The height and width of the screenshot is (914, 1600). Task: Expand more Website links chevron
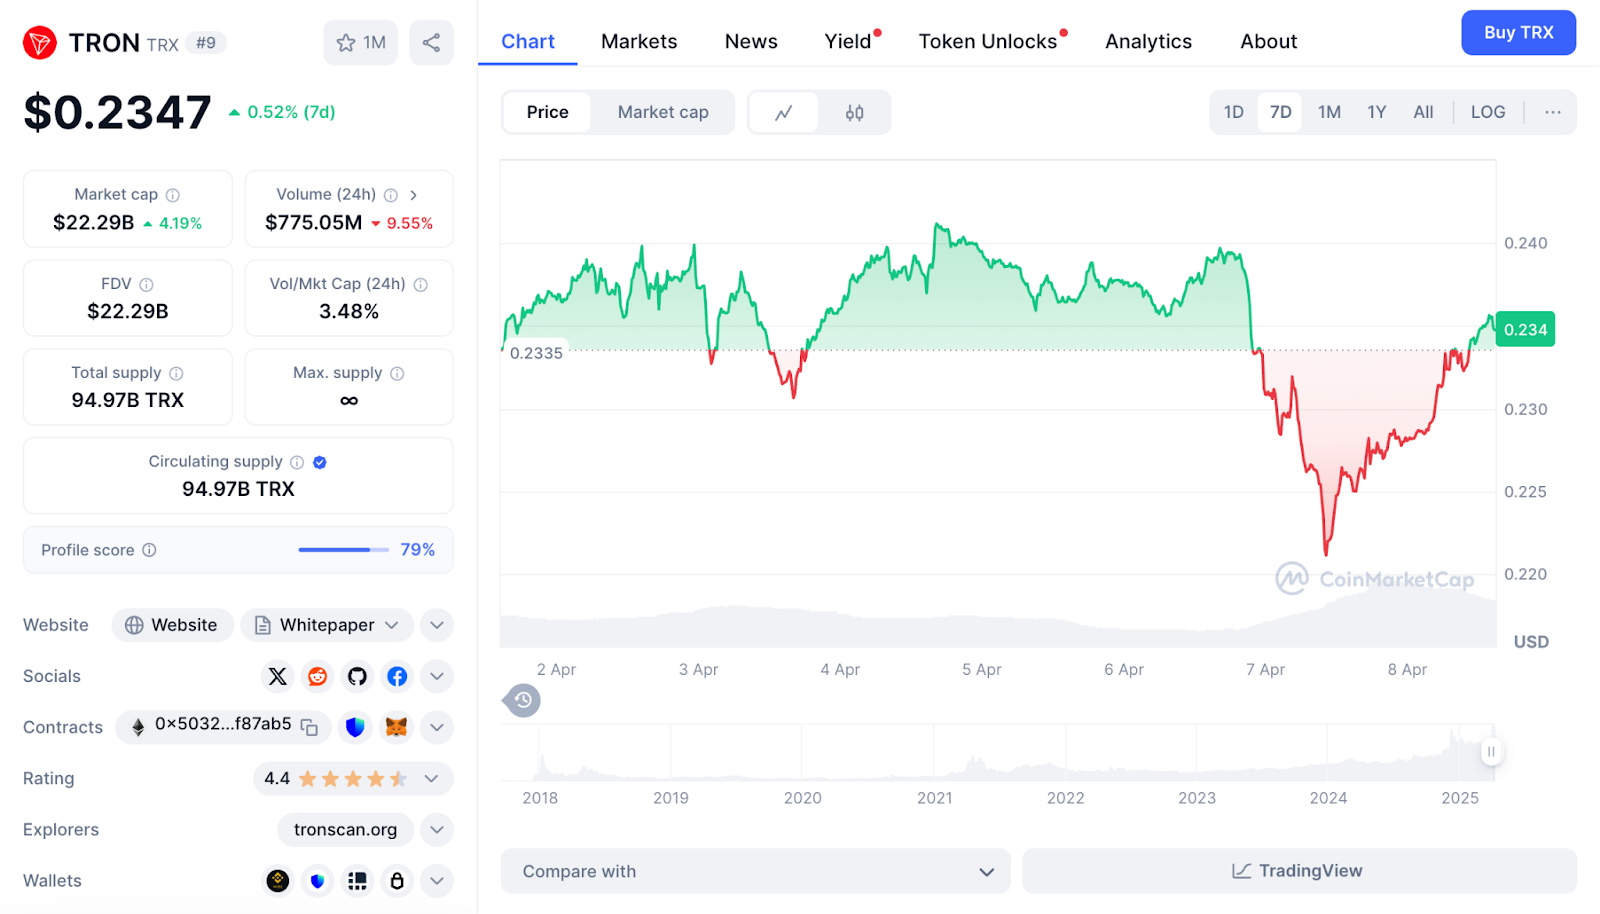(437, 625)
